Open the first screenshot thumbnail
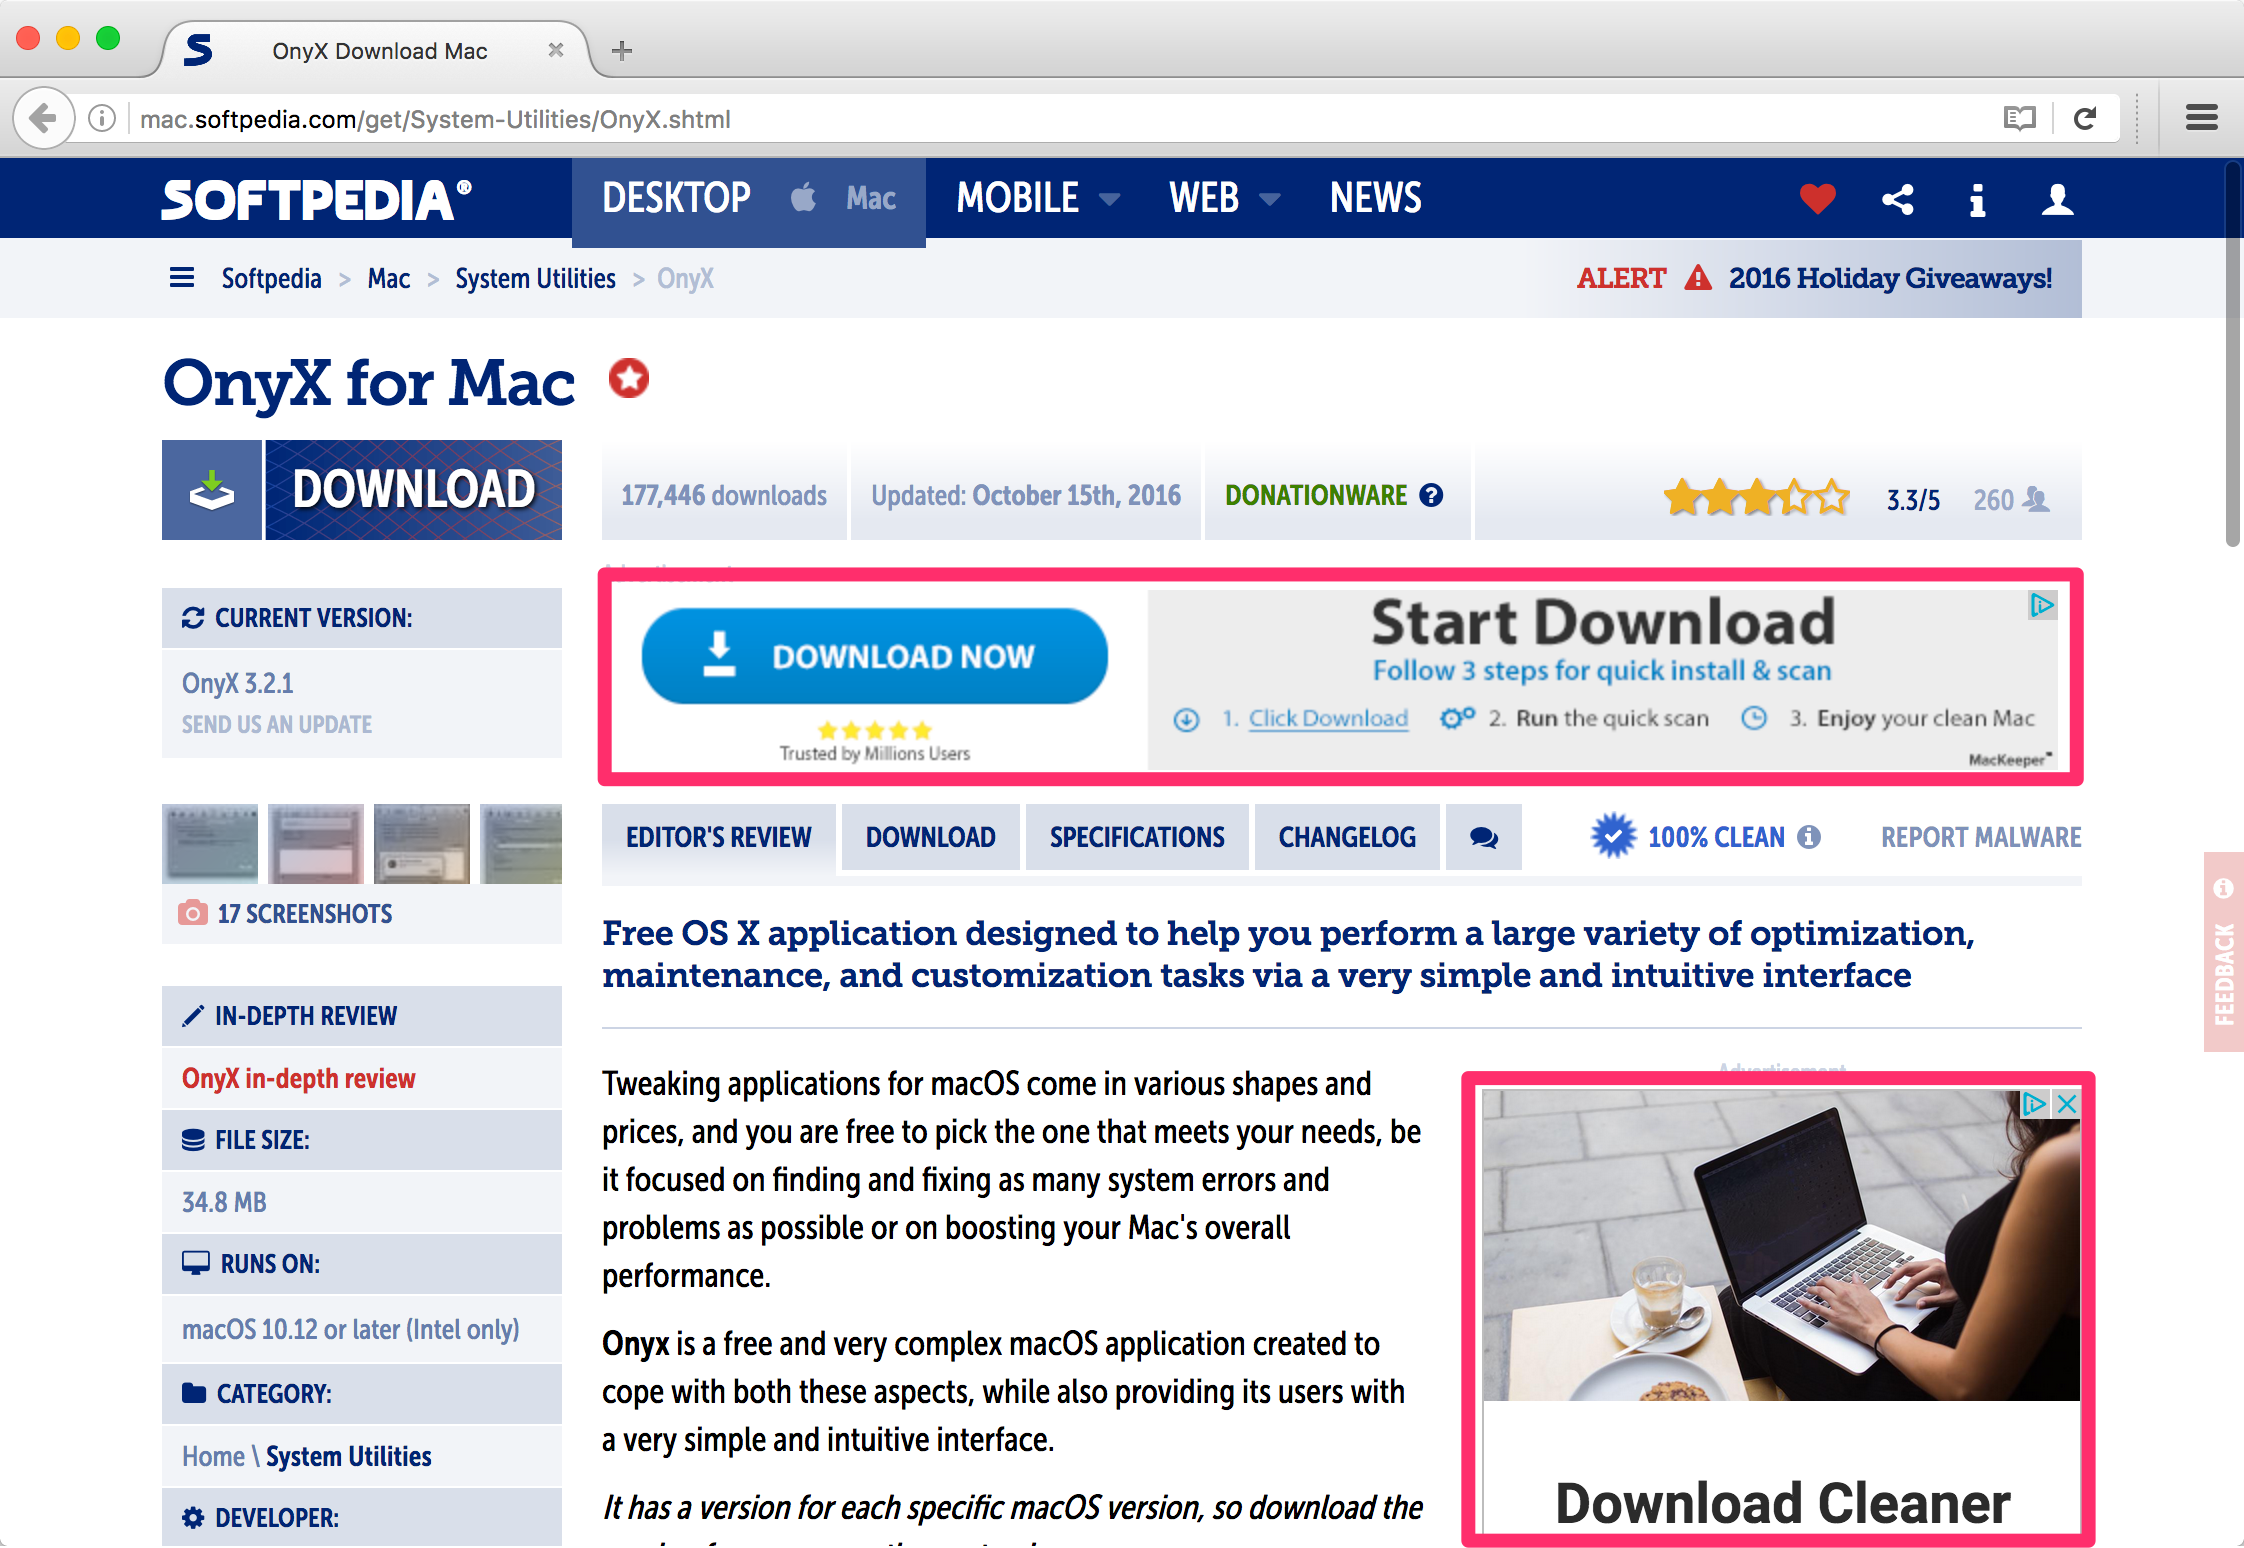2244x1548 pixels. [x=210, y=843]
